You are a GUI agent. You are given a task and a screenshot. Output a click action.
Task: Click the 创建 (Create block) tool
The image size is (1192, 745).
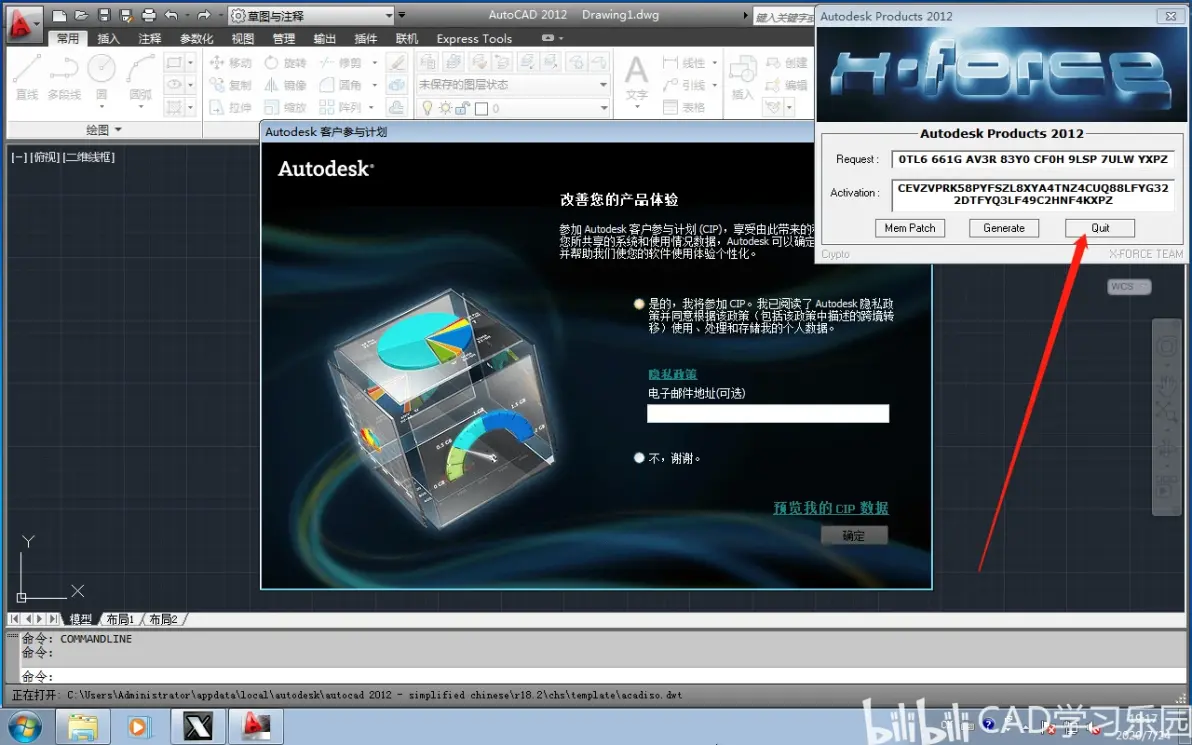pyautogui.click(x=787, y=62)
